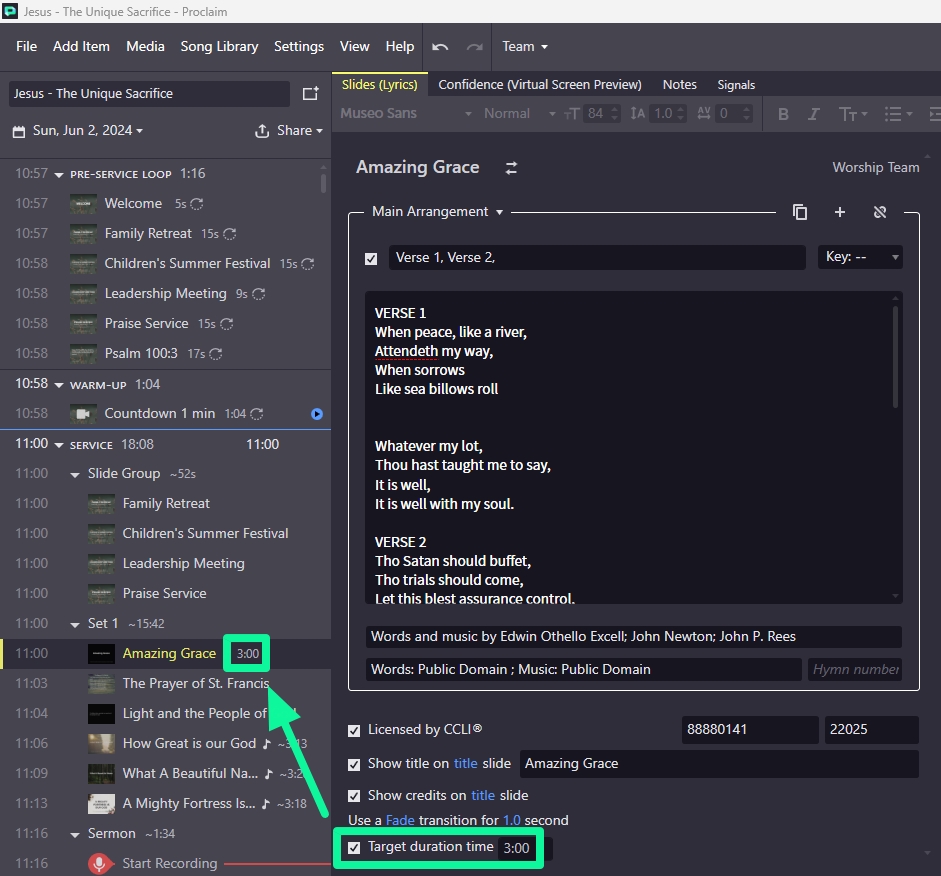
Task: Click the undo arrow icon
Action: 440,47
